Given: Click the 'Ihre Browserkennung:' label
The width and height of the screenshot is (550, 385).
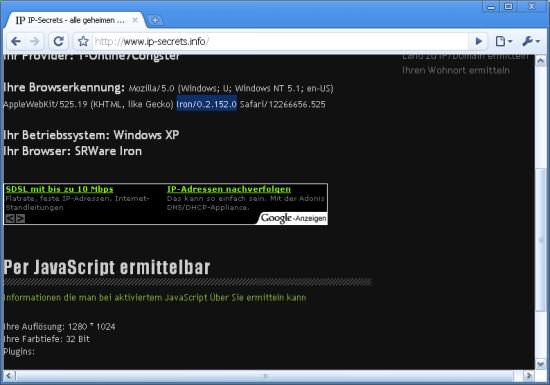Looking at the screenshot, I should click(x=63, y=87).
